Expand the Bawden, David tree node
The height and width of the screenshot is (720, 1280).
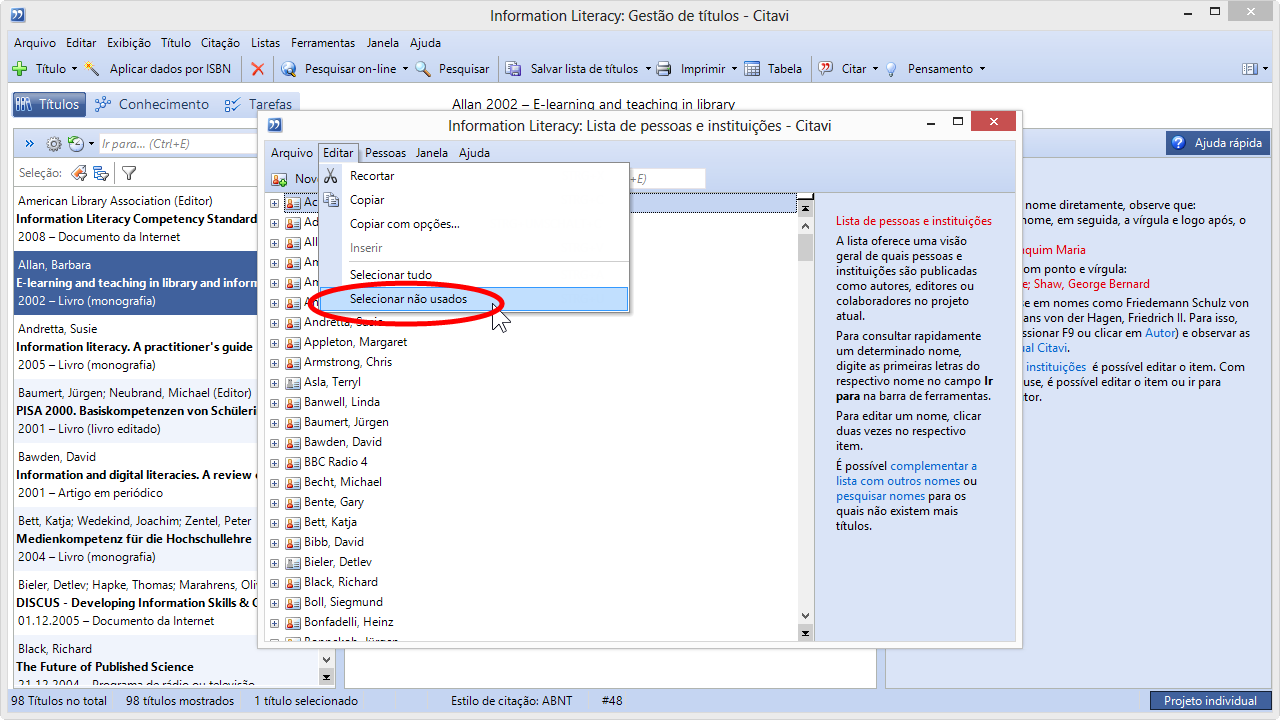[274, 442]
